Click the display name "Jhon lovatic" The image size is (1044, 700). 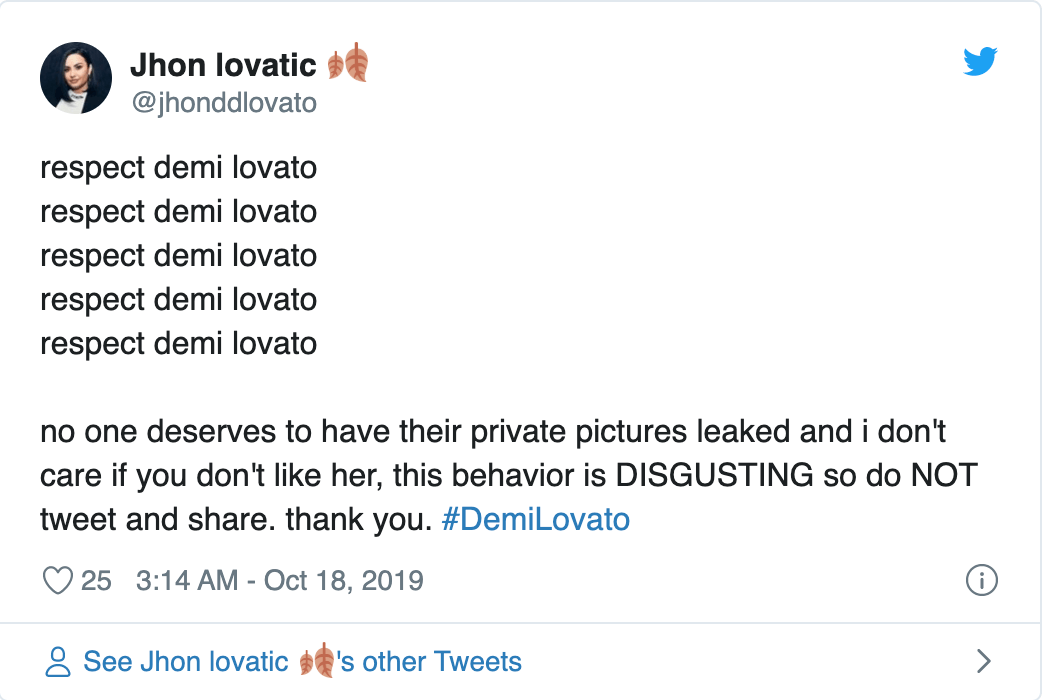tap(223, 66)
